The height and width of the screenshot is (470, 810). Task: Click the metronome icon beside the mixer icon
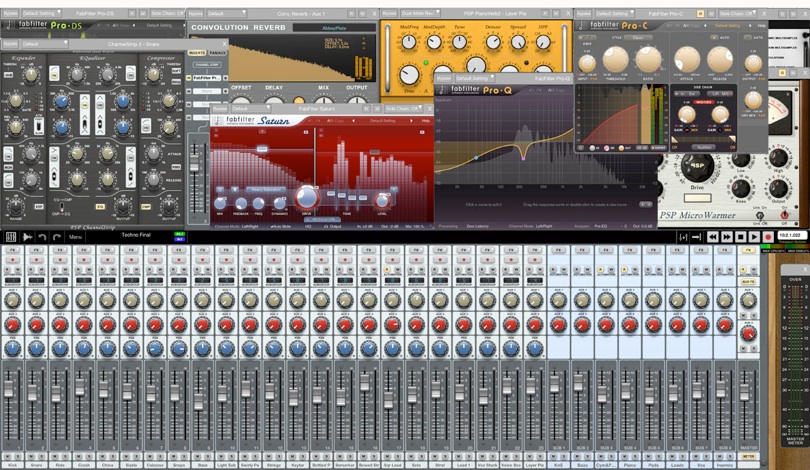pos(27,237)
